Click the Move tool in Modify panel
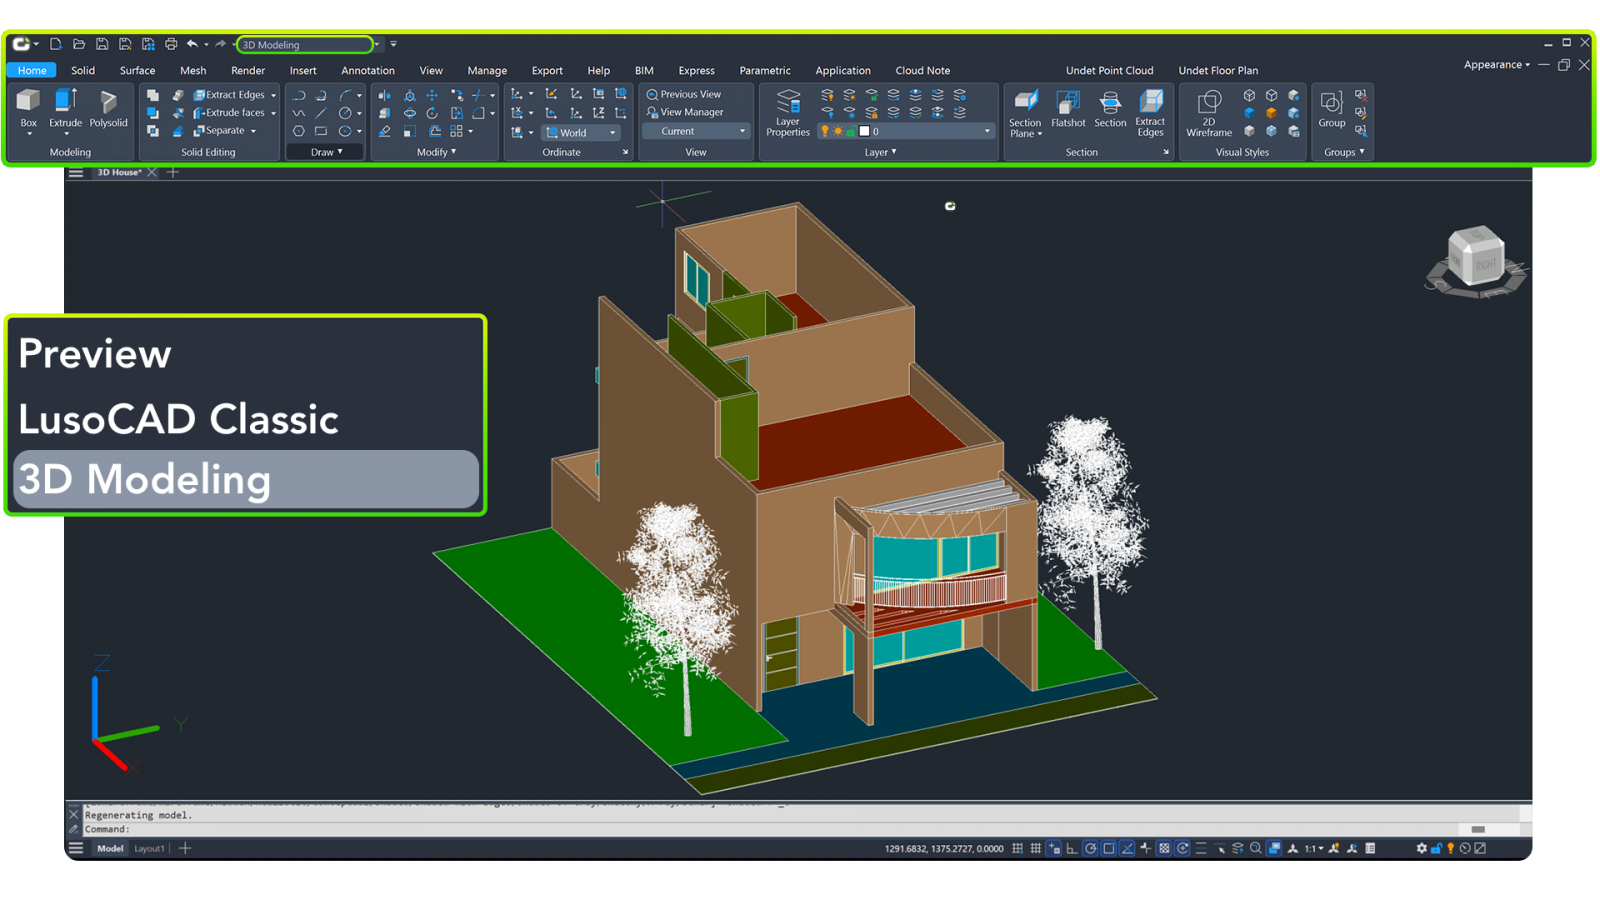Image resolution: width=1600 pixels, height=900 pixels. (x=432, y=95)
